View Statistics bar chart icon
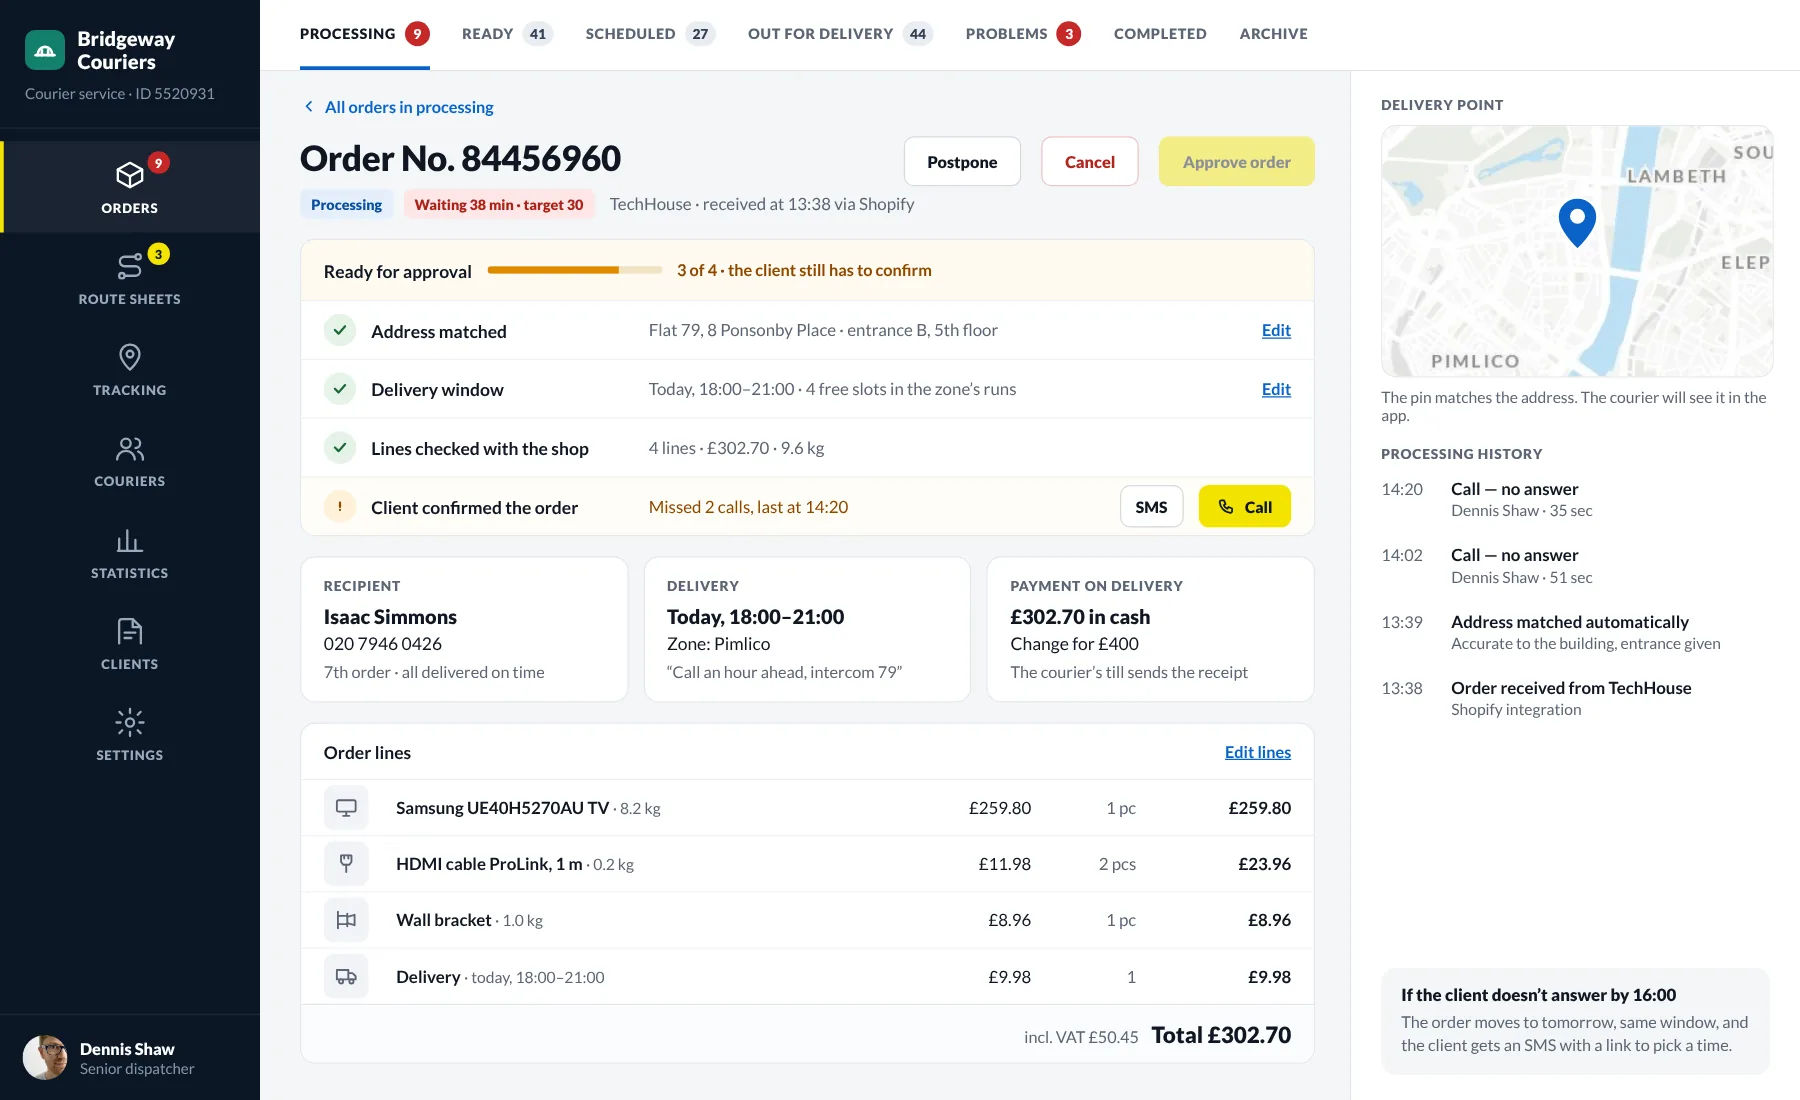This screenshot has width=1800, height=1100. (x=130, y=540)
